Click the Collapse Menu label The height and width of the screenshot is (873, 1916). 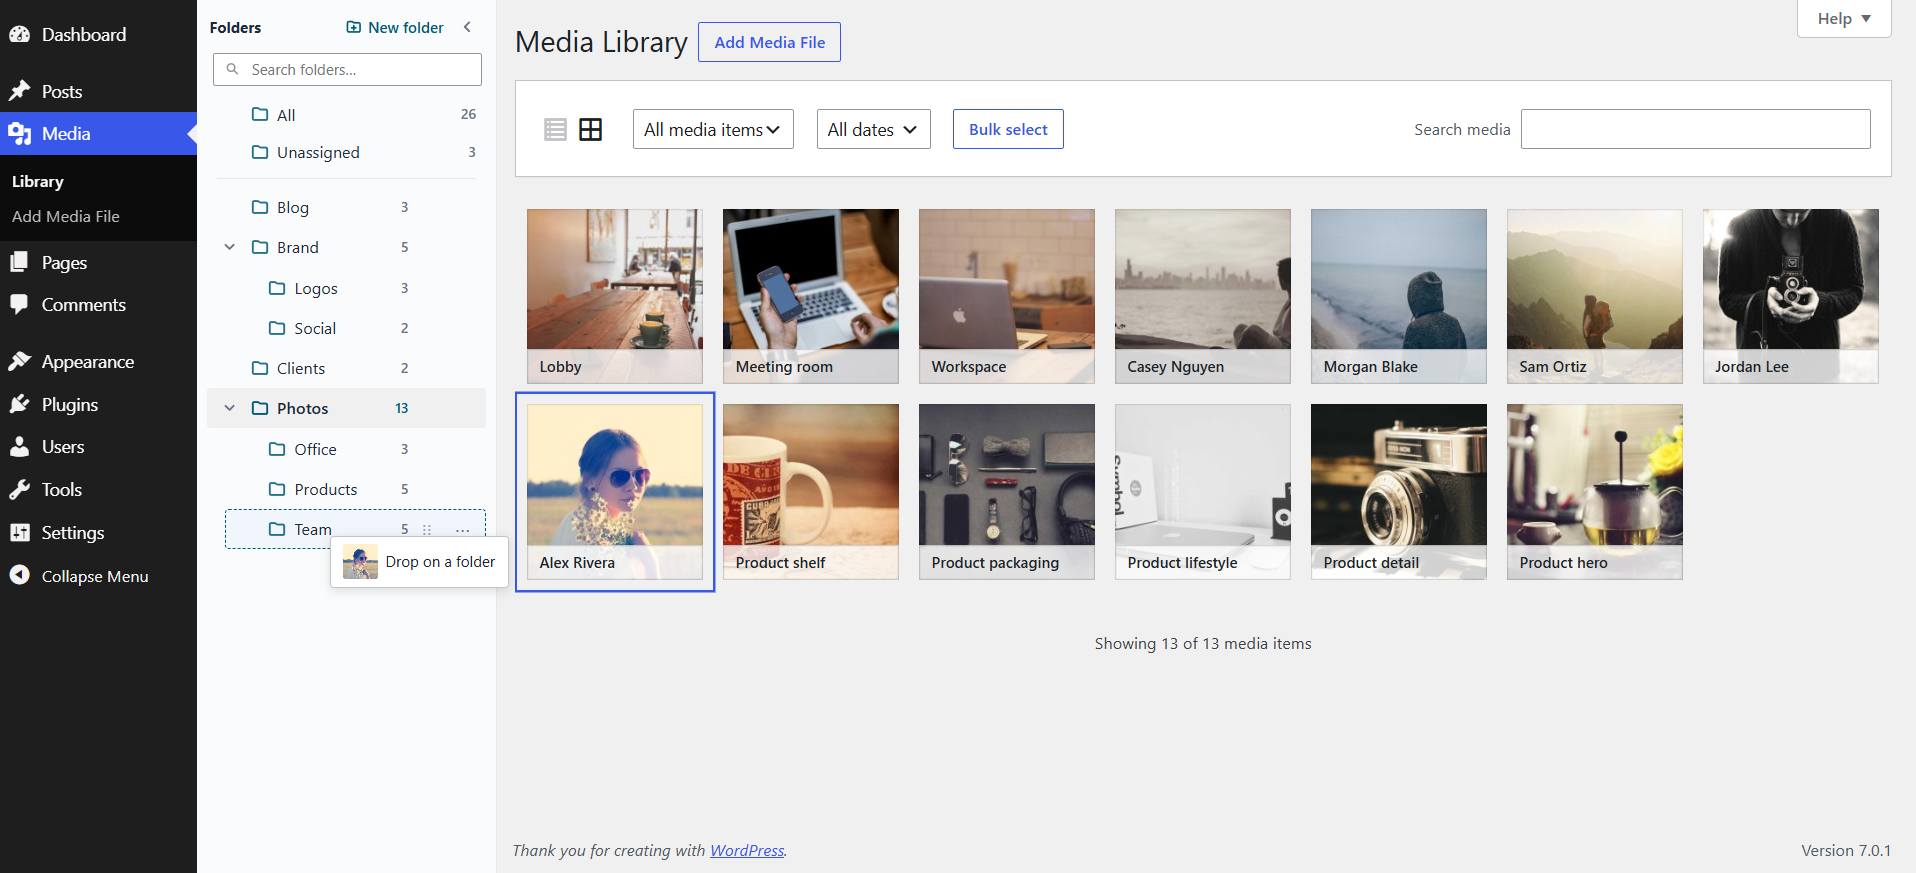click(95, 576)
